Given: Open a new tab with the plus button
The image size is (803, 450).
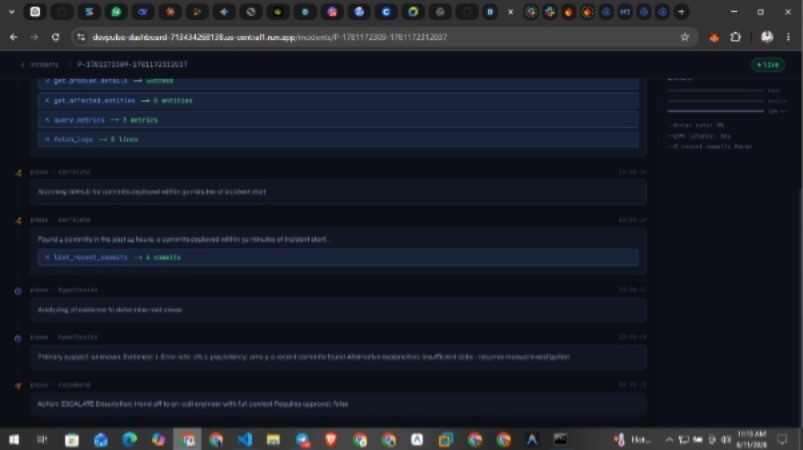Looking at the screenshot, I should pyautogui.click(x=681, y=12).
